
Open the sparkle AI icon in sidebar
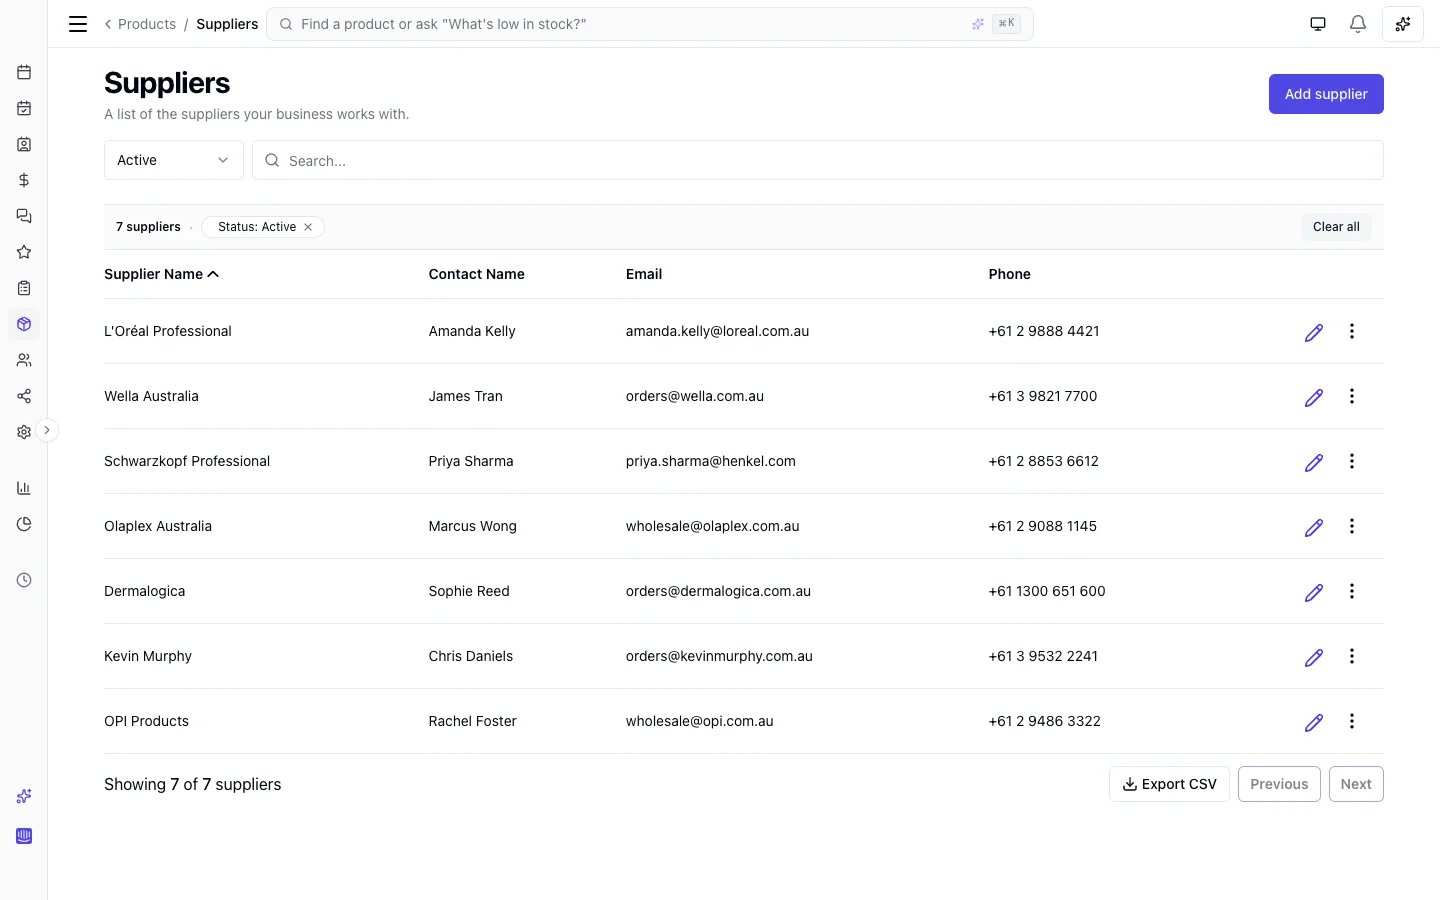click(x=24, y=796)
